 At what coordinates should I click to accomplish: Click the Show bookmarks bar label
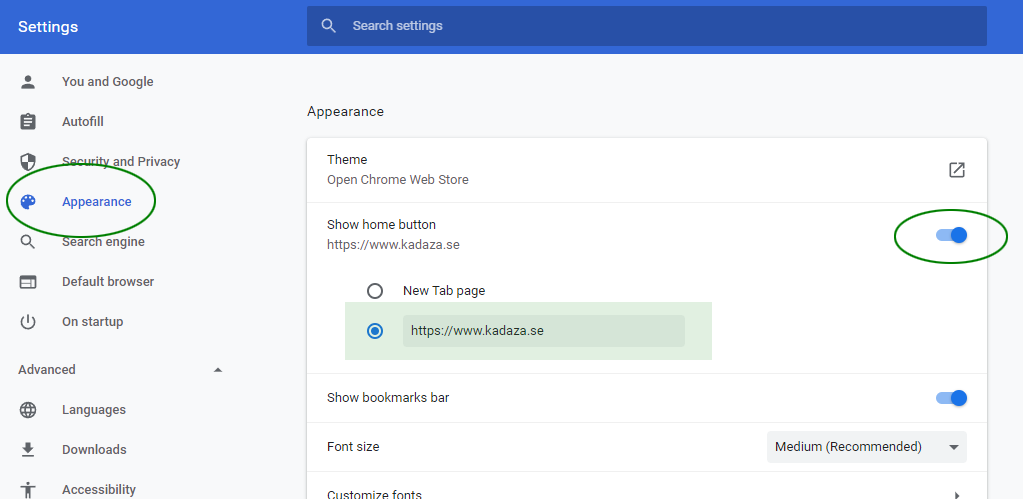coord(388,397)
